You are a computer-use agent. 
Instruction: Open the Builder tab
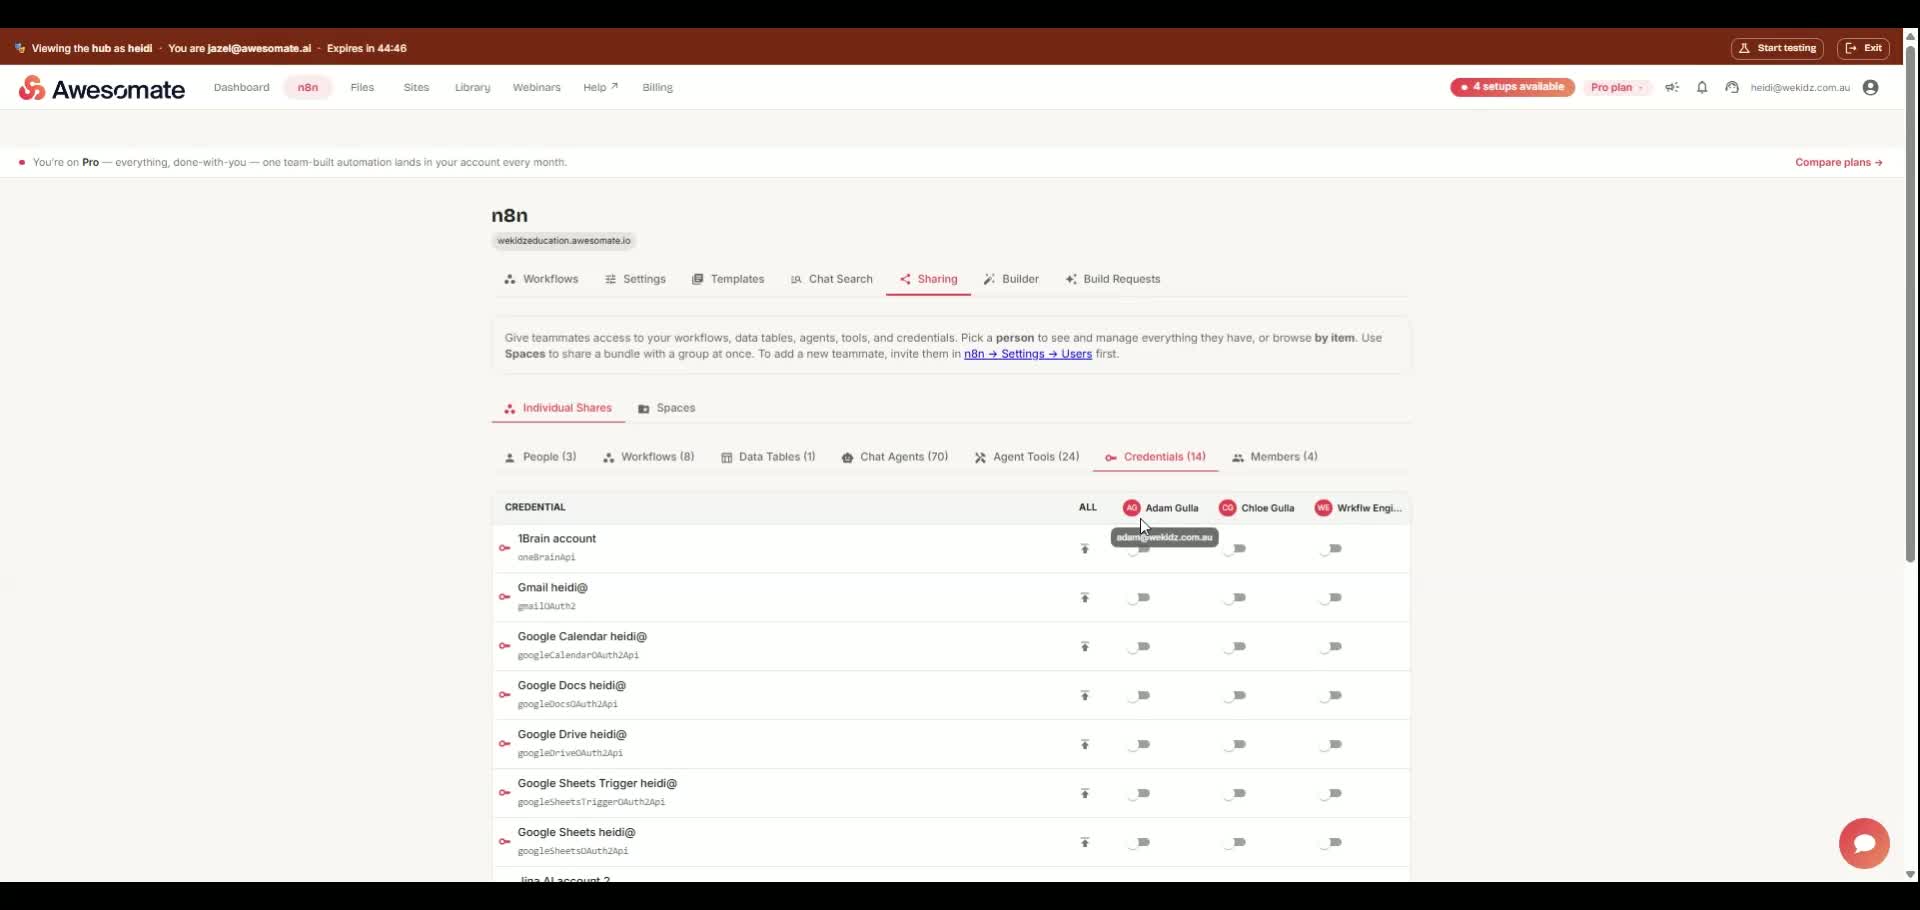pos(1011,279)
